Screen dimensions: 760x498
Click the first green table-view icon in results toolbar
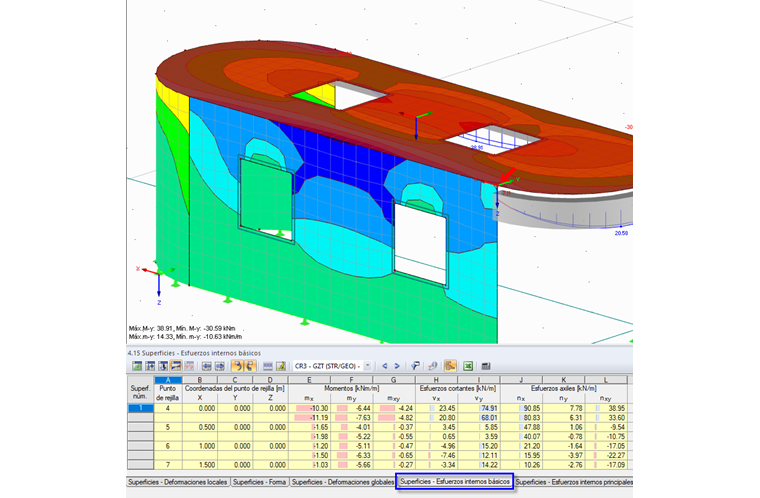137,366
